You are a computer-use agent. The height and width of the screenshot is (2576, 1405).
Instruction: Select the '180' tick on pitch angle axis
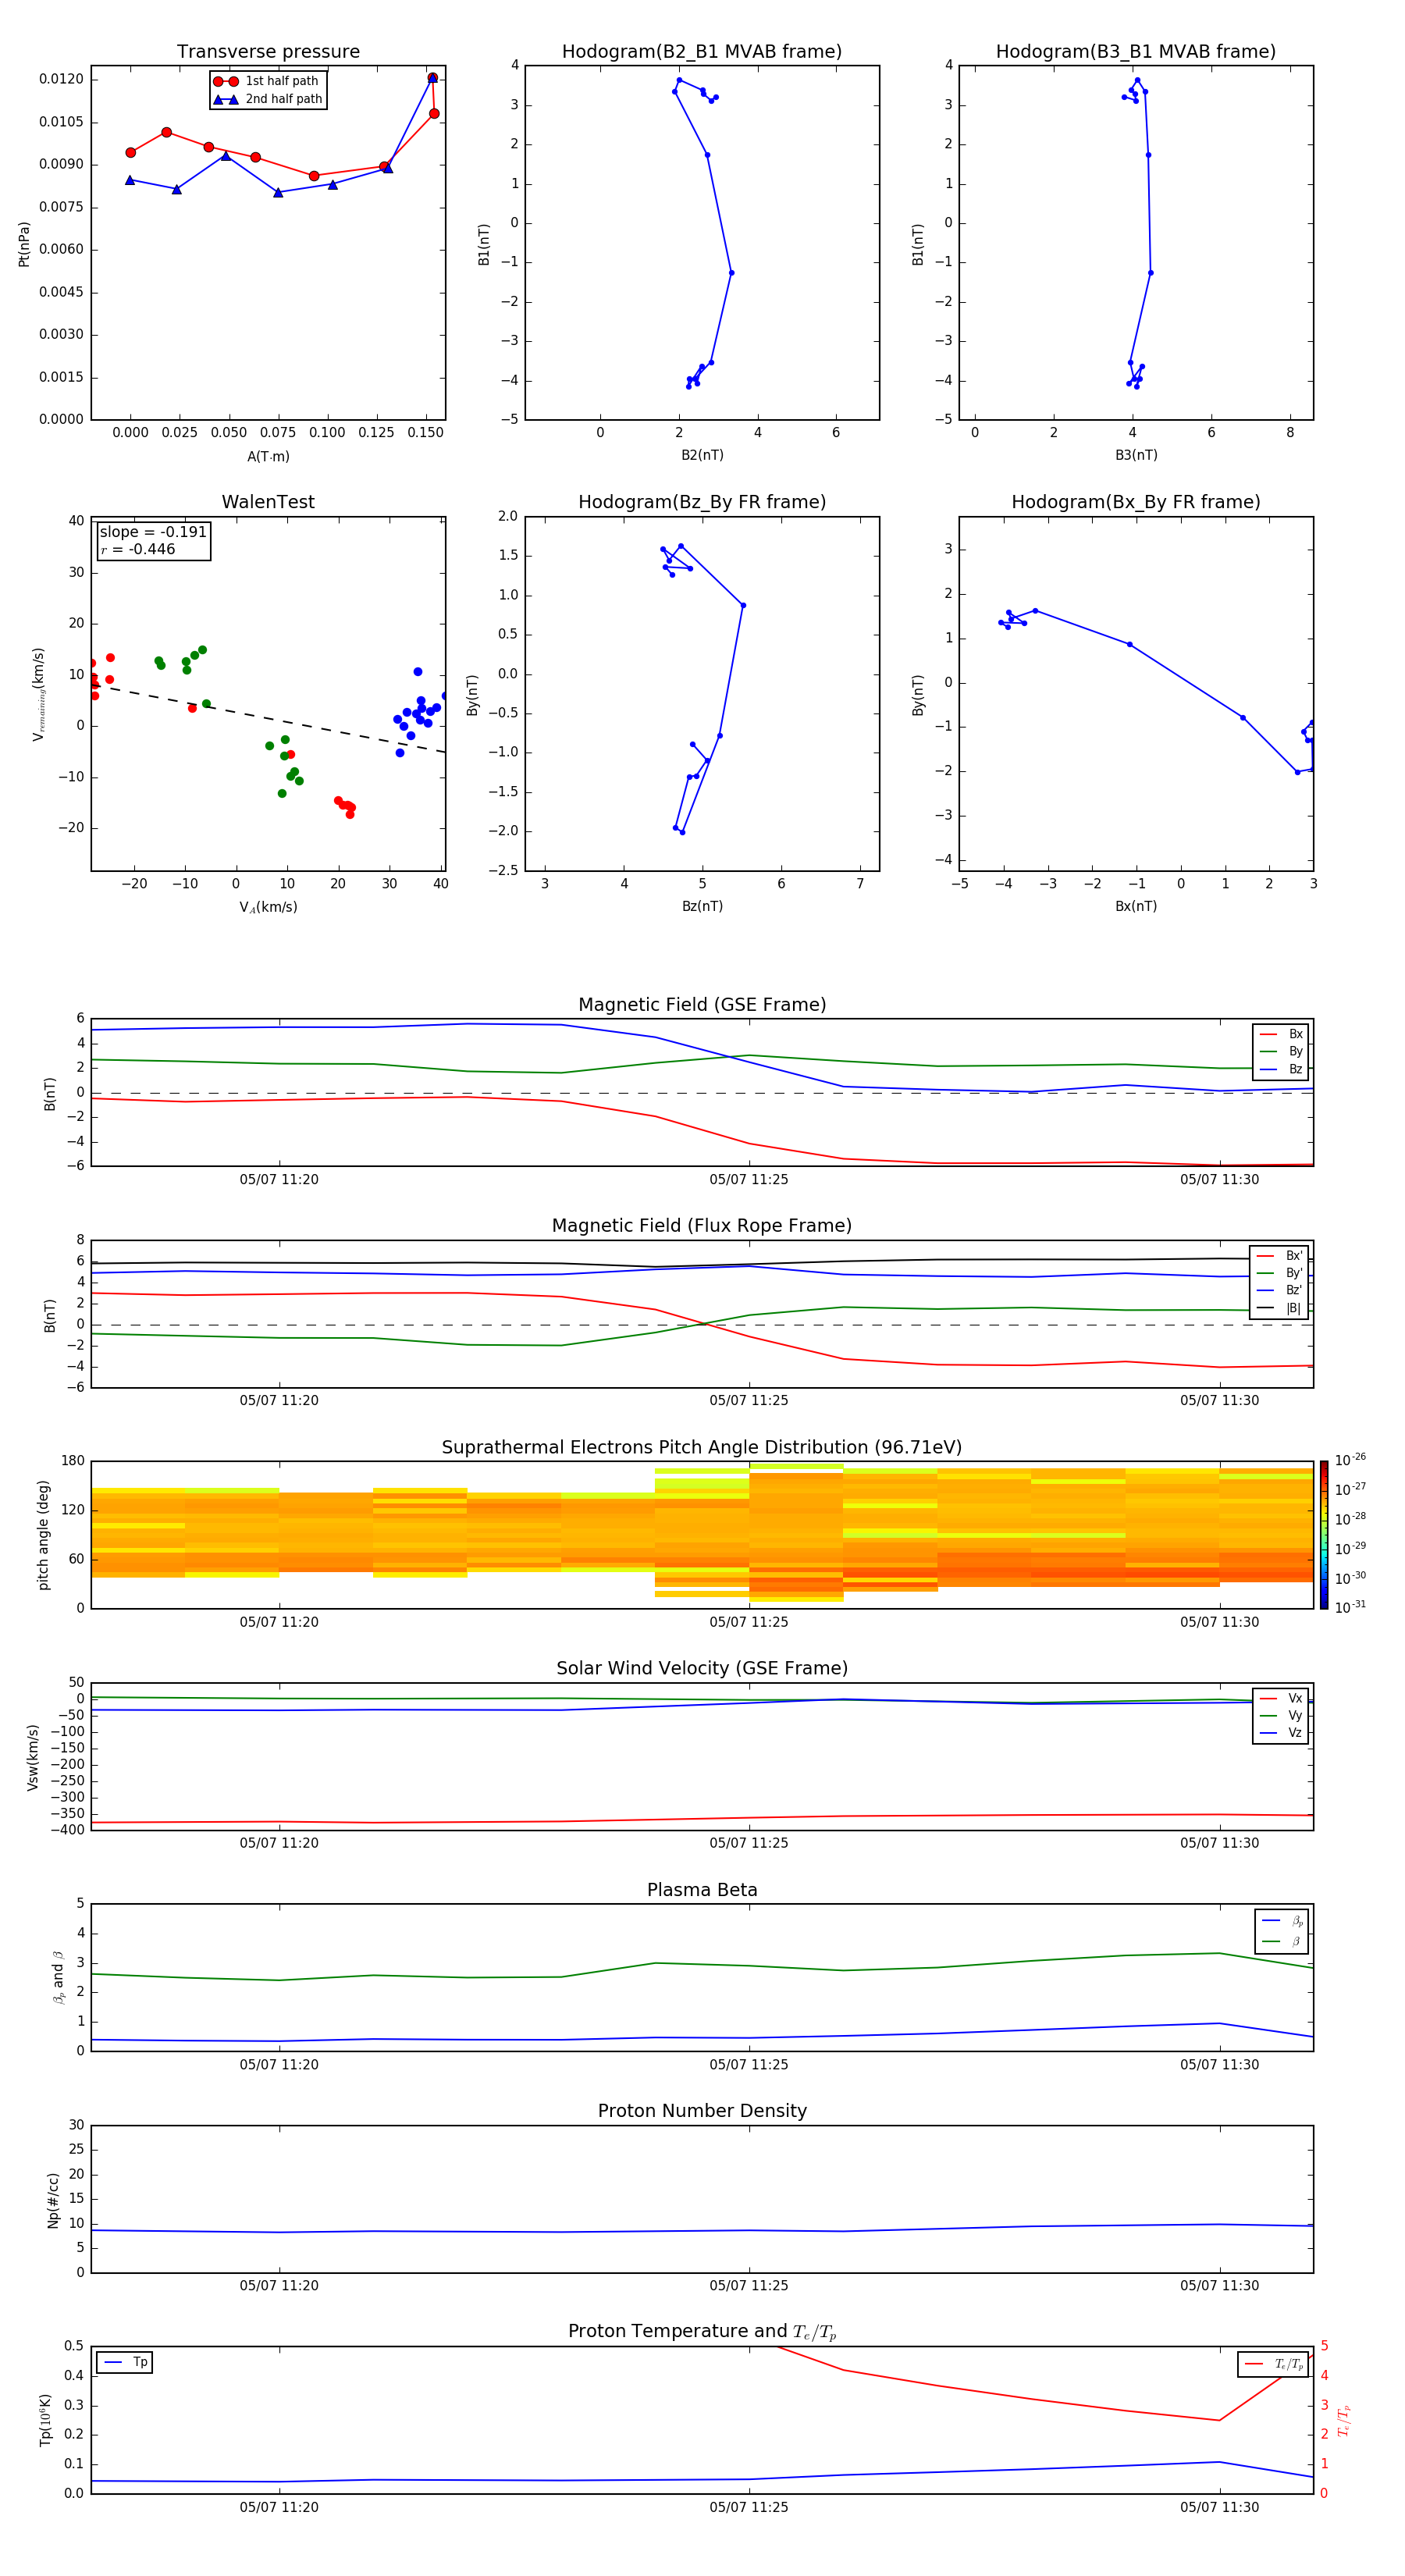coord(73,1461)
